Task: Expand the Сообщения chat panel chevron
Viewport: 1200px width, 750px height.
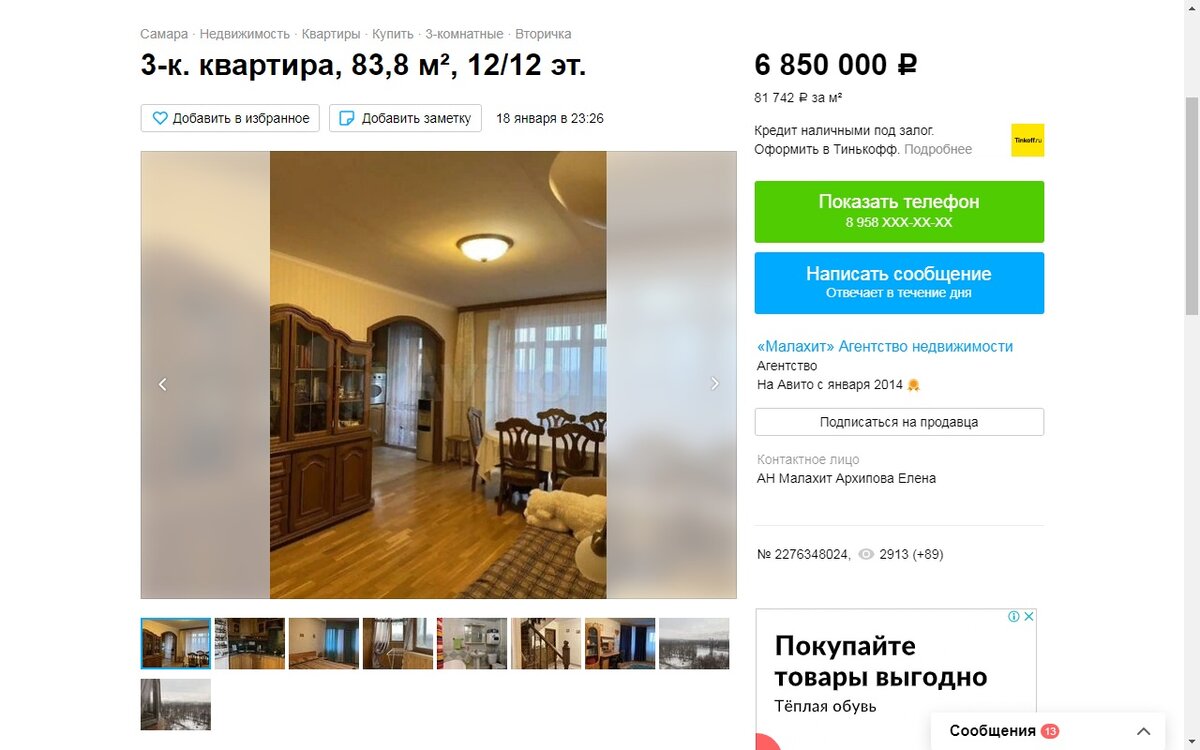Action: [x=1144, y=731]
